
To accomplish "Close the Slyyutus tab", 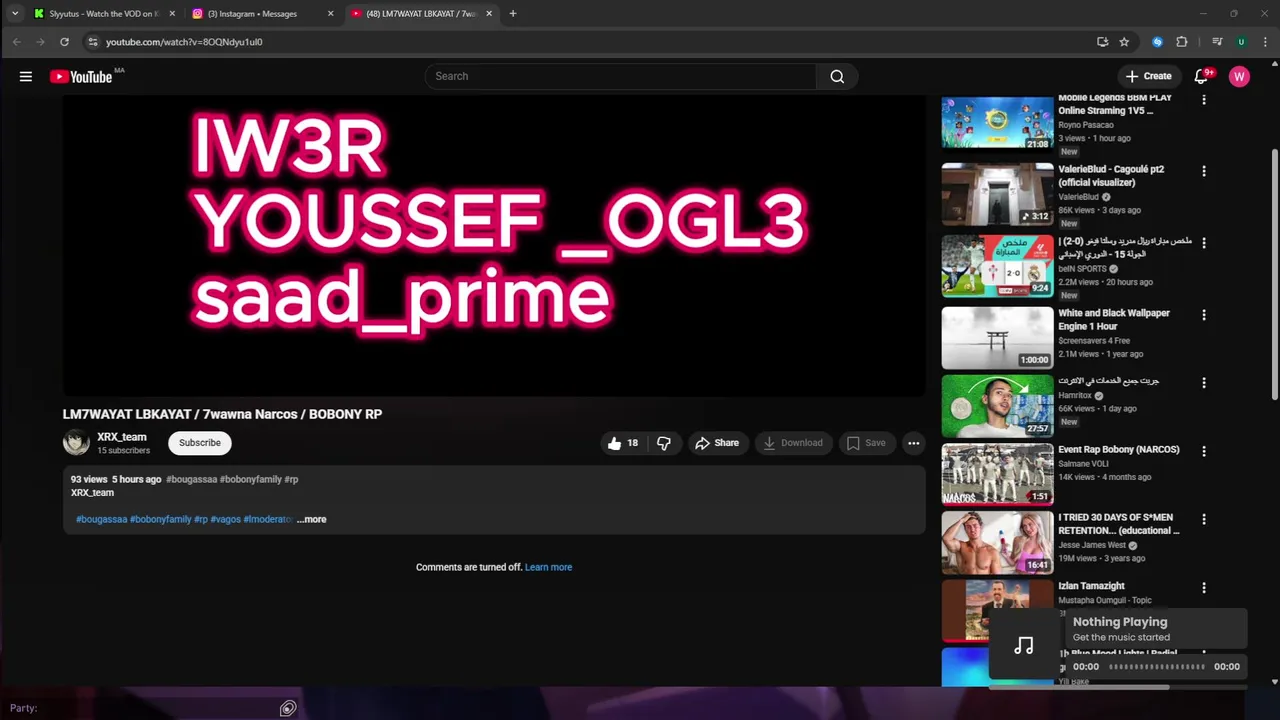I will pyautogui.click(x=172, y=14).
